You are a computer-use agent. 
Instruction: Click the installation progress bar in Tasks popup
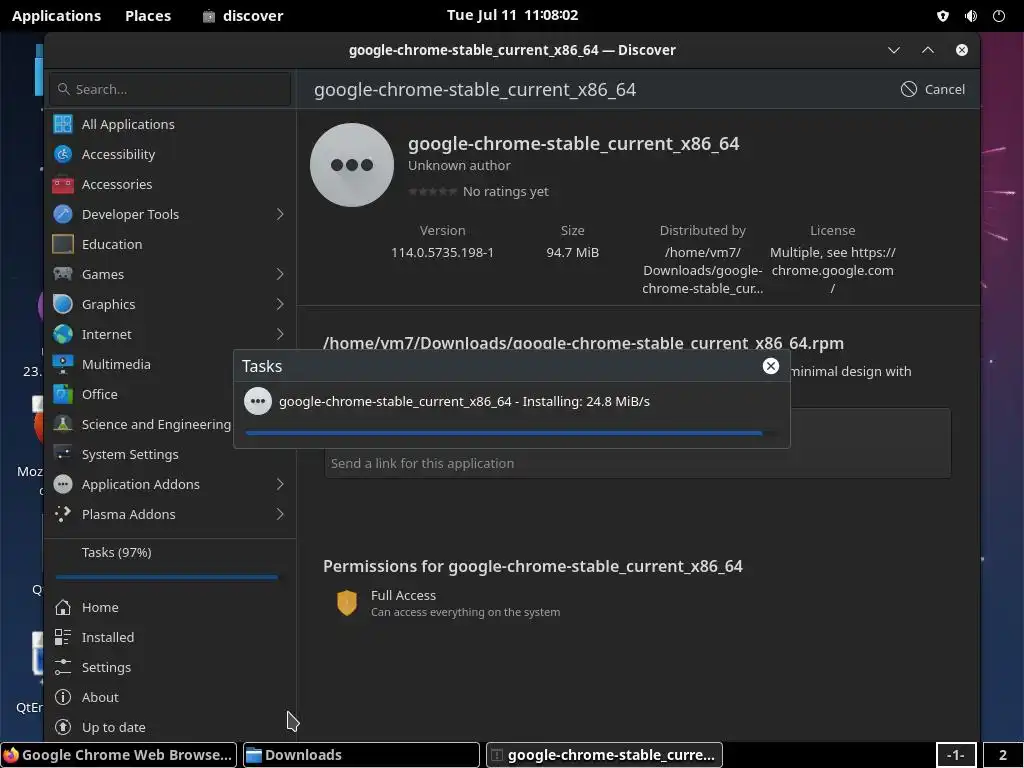(511, 432)
